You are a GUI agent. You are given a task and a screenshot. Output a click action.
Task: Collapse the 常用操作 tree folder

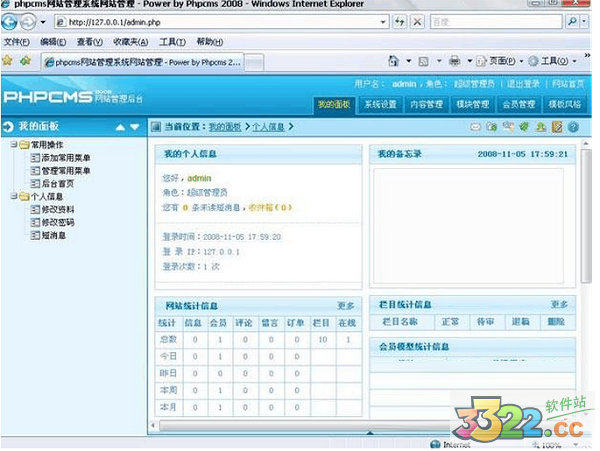pos(14,145)
